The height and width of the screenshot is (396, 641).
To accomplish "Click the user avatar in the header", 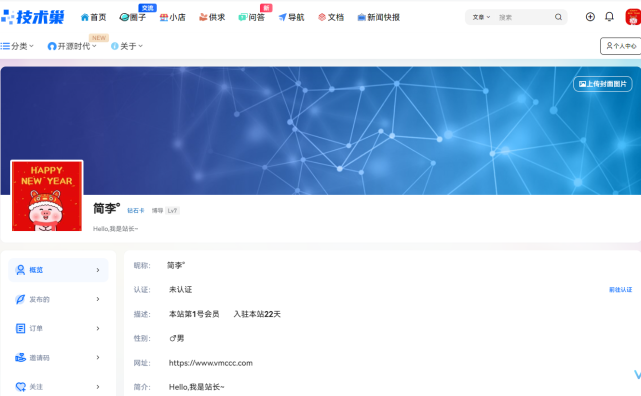I will pos(633,17).
